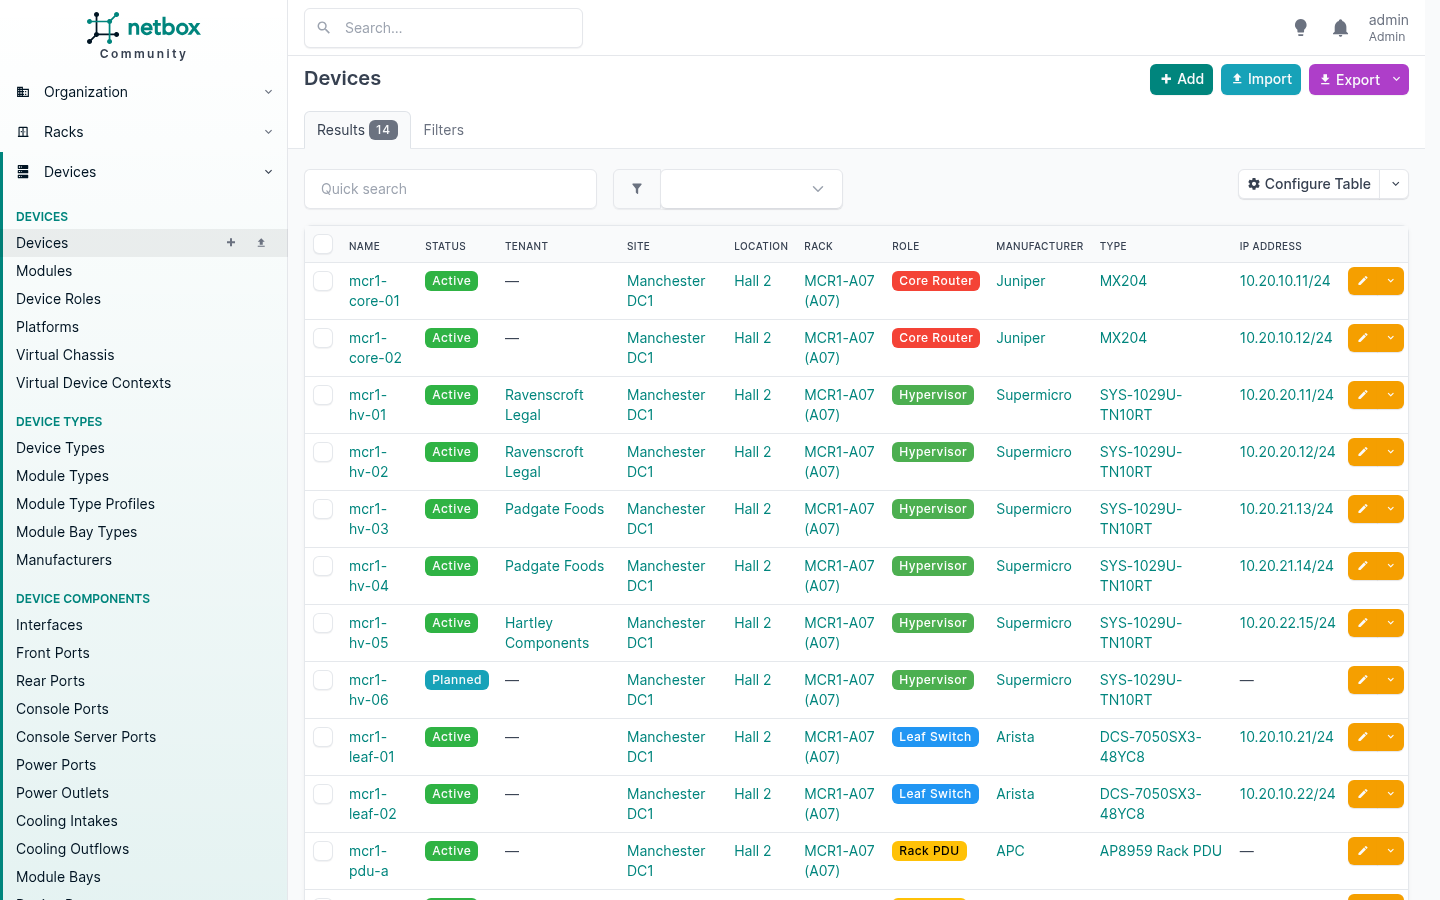Click the NetBox Community logo
Image resolution: width=1440 pixels, height=900 pixels.
click(x=143, y=36)
